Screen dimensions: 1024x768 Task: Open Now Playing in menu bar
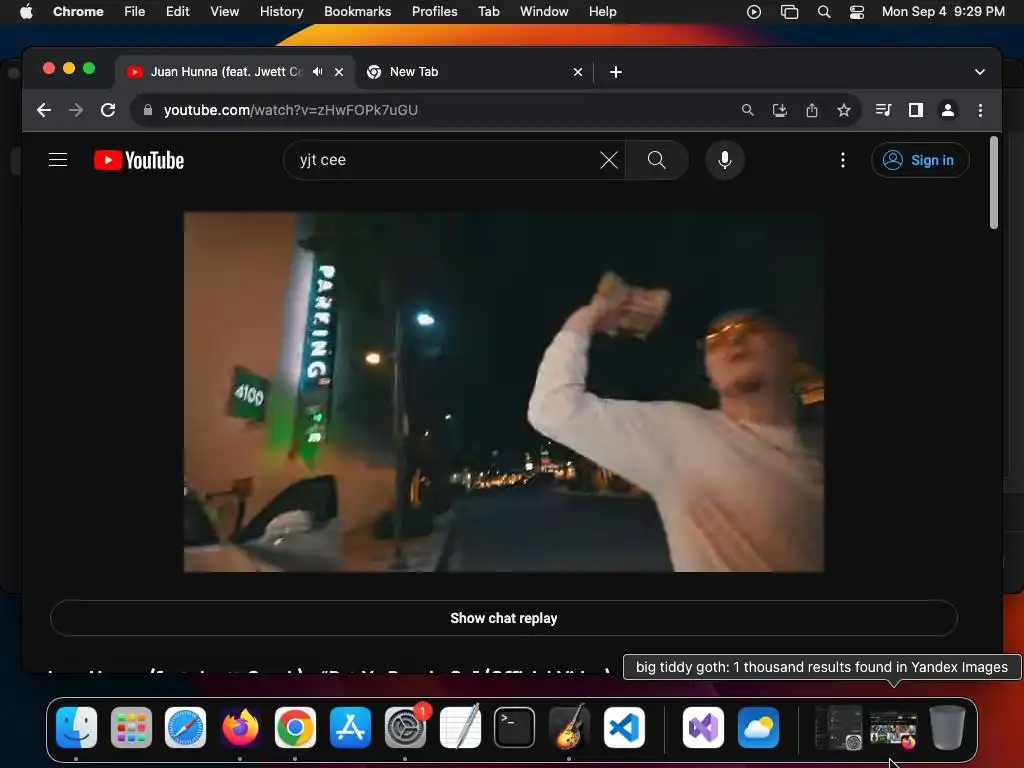[x=754, y=11]
